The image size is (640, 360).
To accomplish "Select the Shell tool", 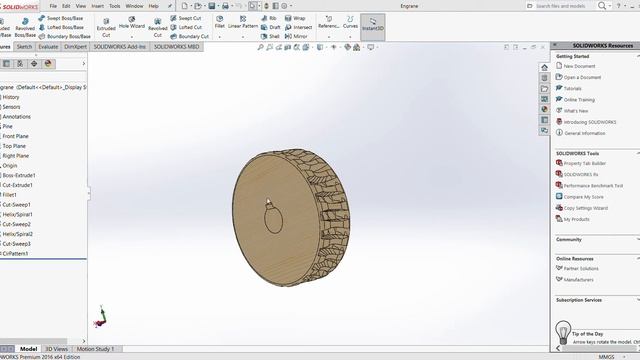I will [270, 36].
